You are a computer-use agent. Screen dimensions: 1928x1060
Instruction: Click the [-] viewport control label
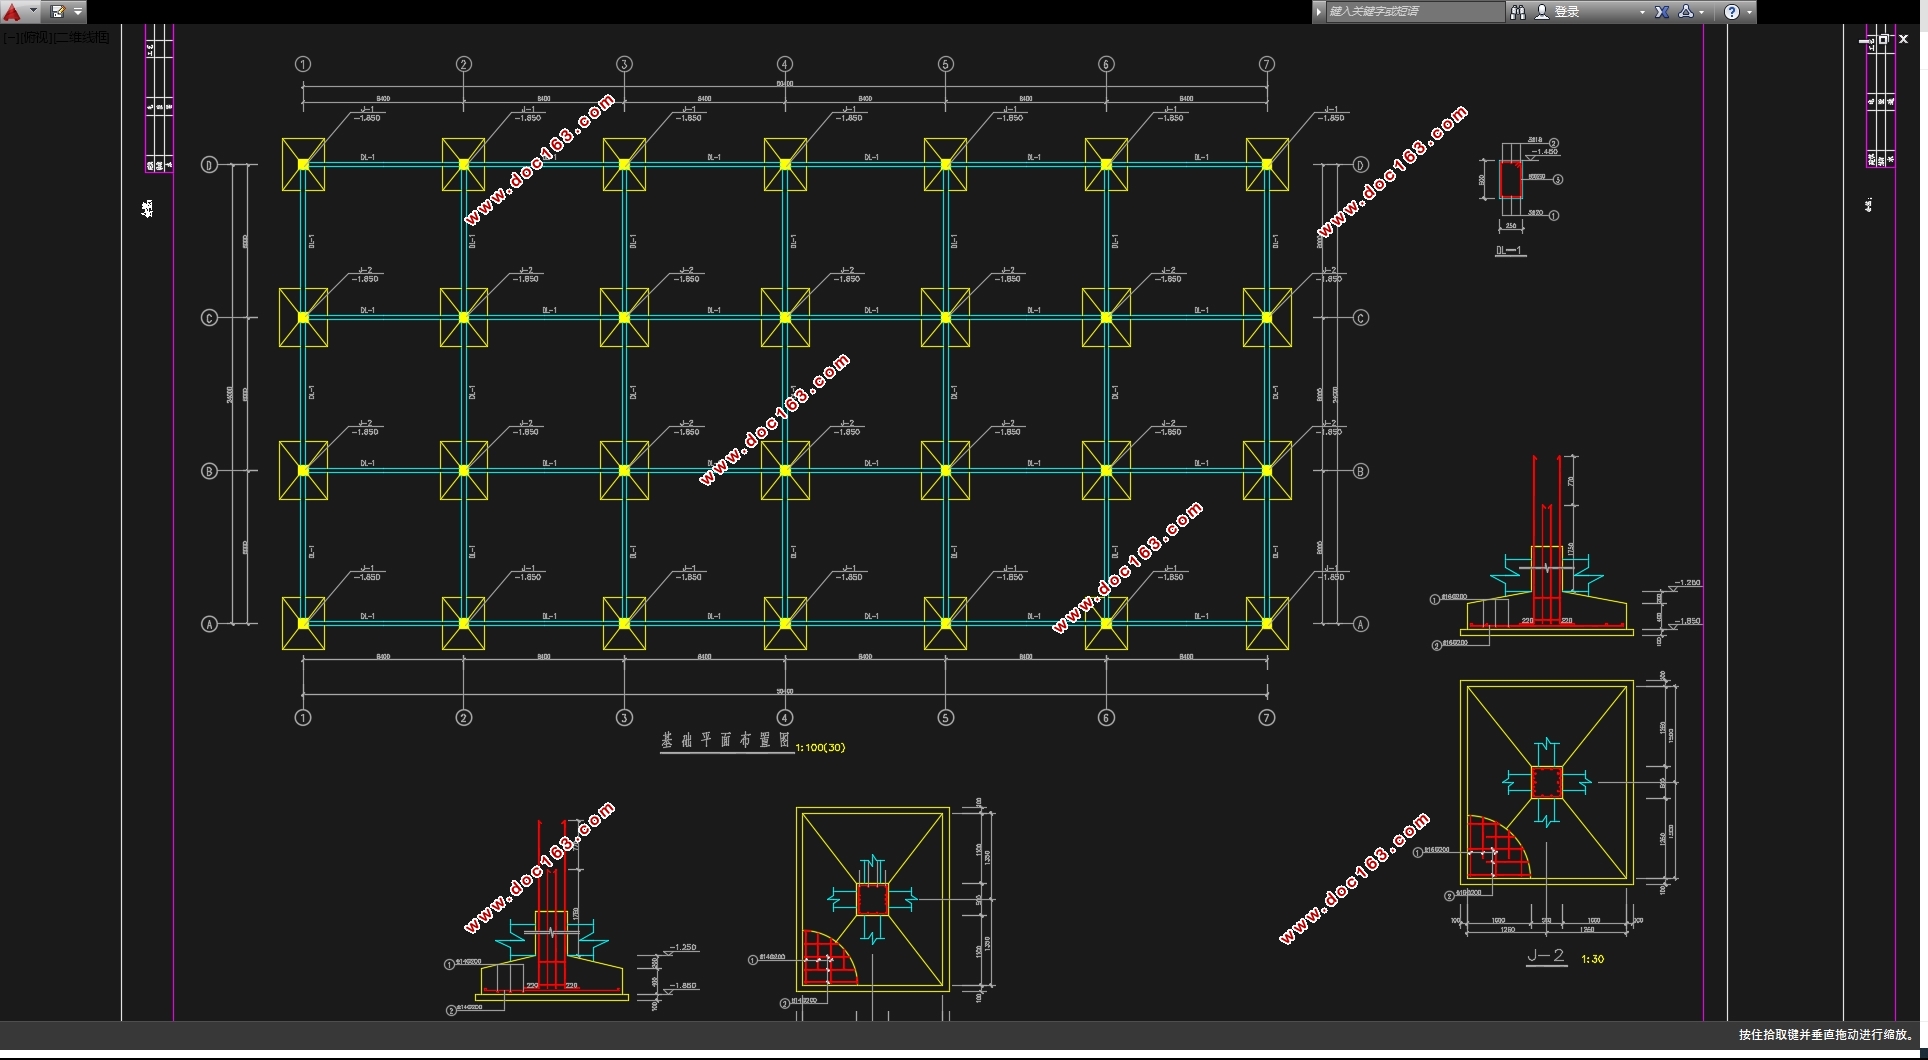(9, 37)
